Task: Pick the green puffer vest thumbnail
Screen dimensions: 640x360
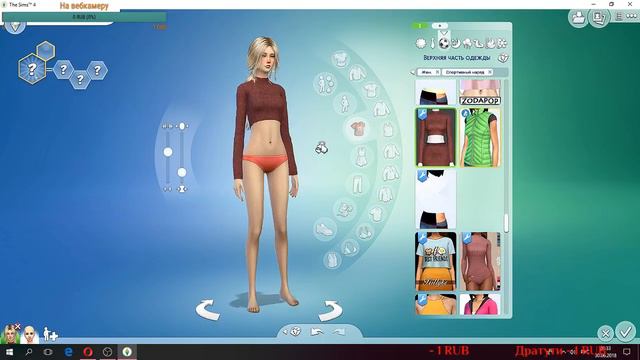Action: [x=480, y=138]
